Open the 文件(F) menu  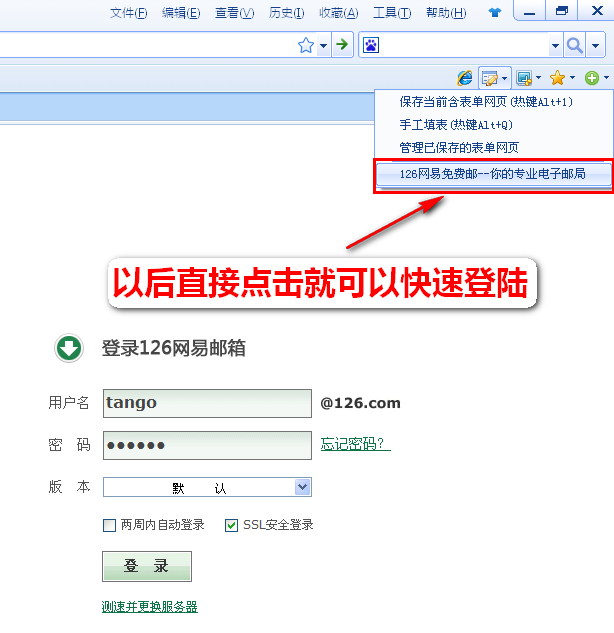coord(129,13)
